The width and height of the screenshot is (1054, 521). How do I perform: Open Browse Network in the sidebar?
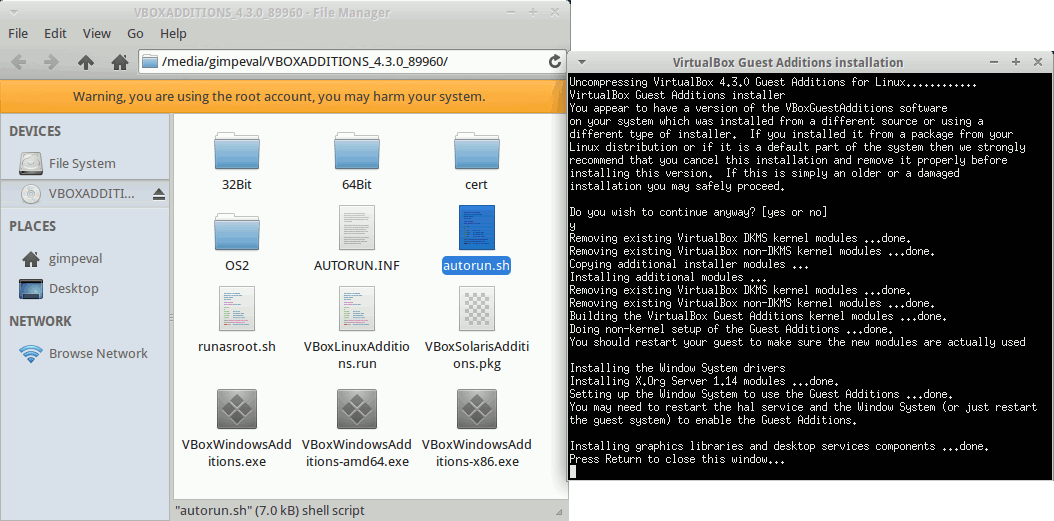(85, 354)
